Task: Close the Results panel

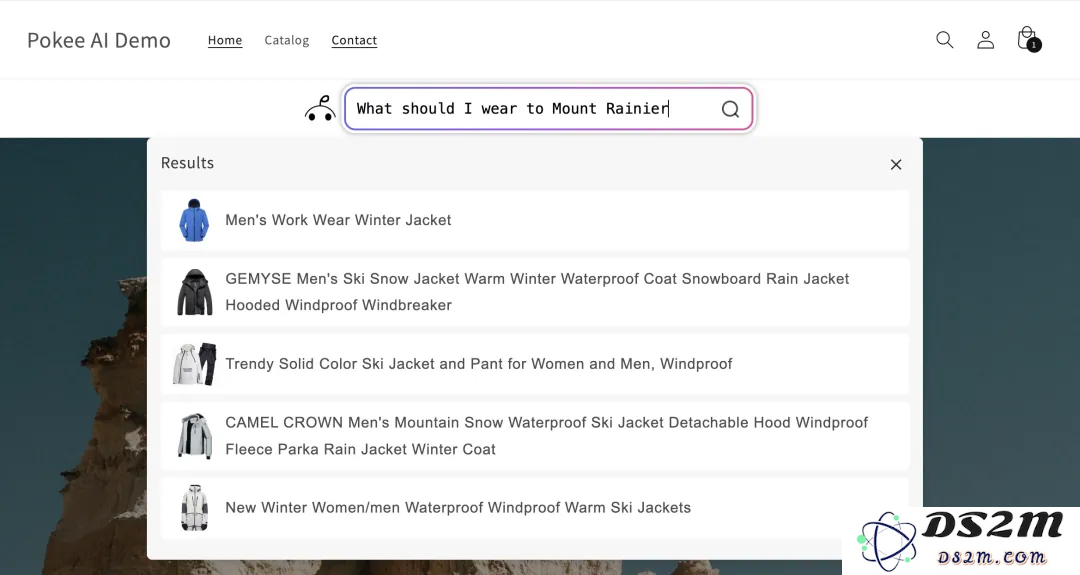Action: click(x=895, y=165)
